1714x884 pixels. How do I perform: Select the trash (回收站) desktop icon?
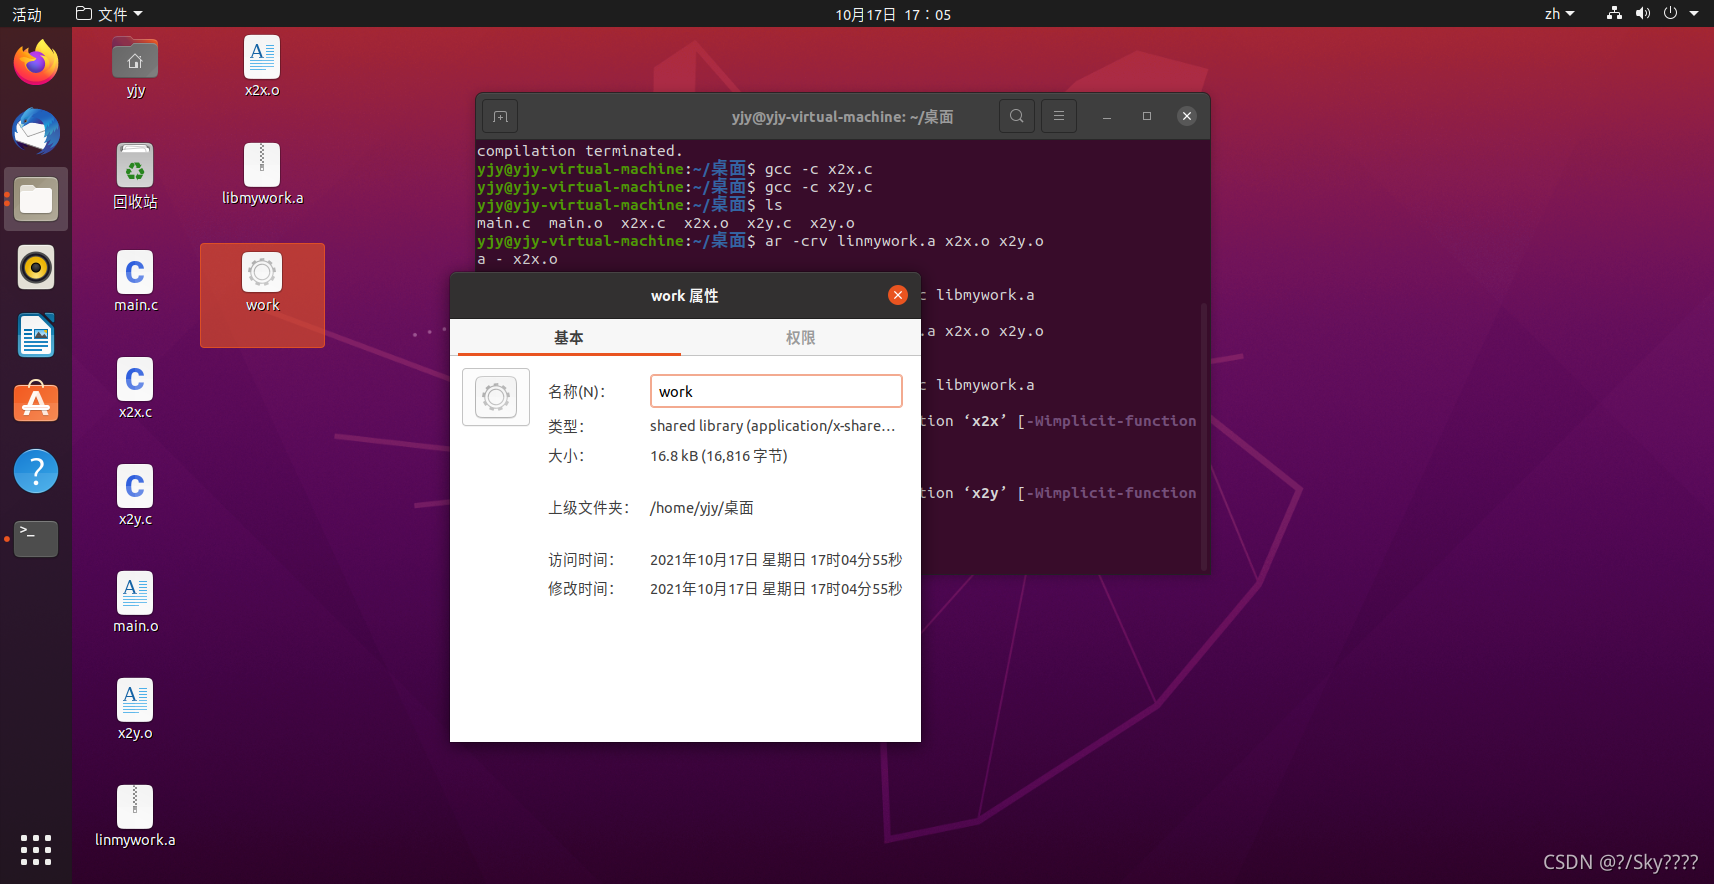(135, 176)
